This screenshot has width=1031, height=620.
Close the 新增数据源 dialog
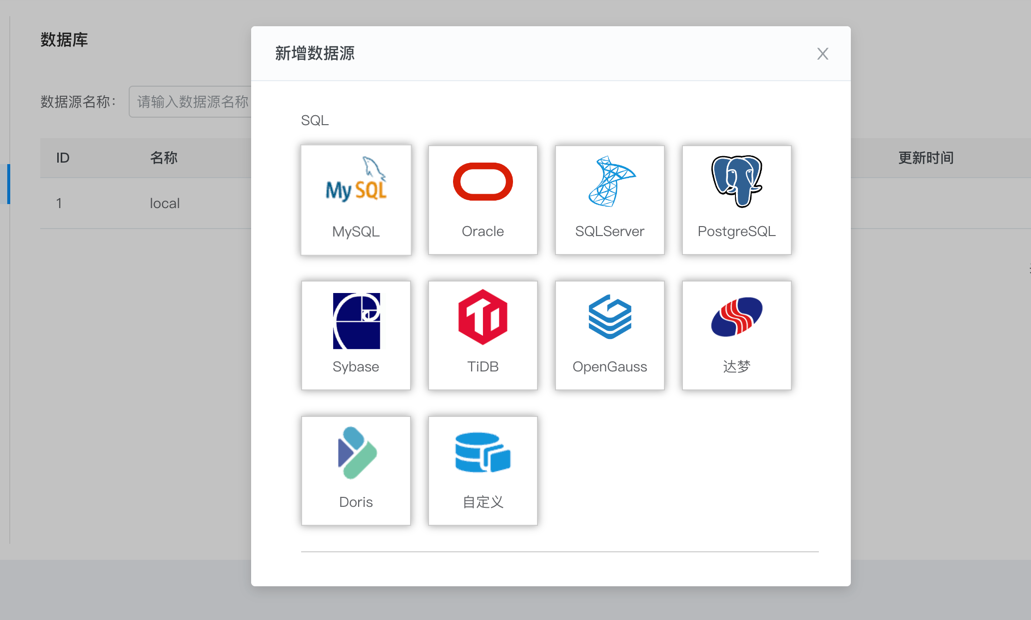click(x=823, y=54)
